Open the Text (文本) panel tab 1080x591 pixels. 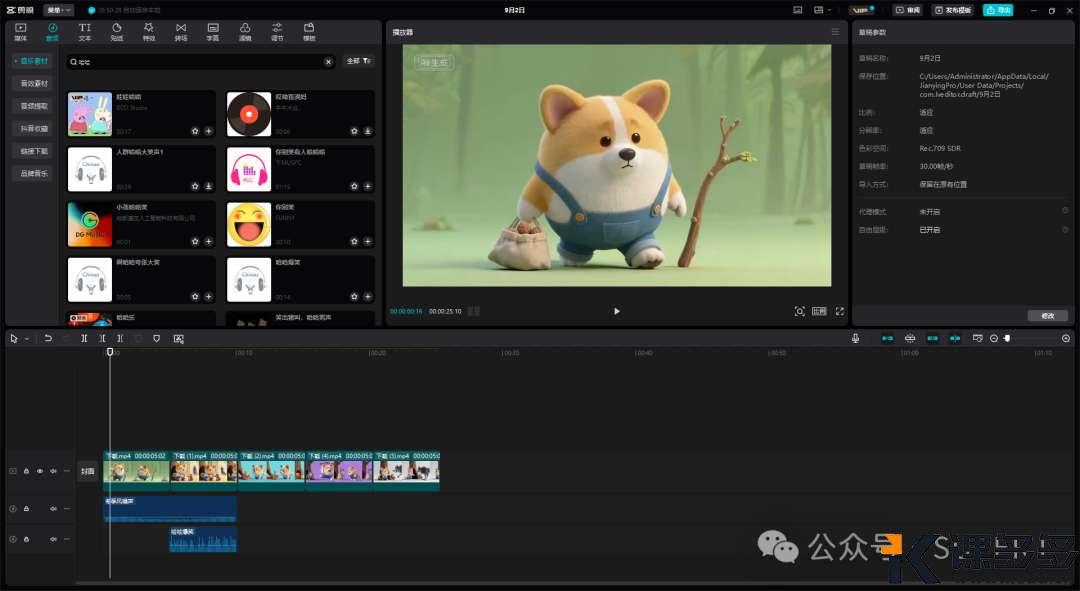tap(85, 31)
